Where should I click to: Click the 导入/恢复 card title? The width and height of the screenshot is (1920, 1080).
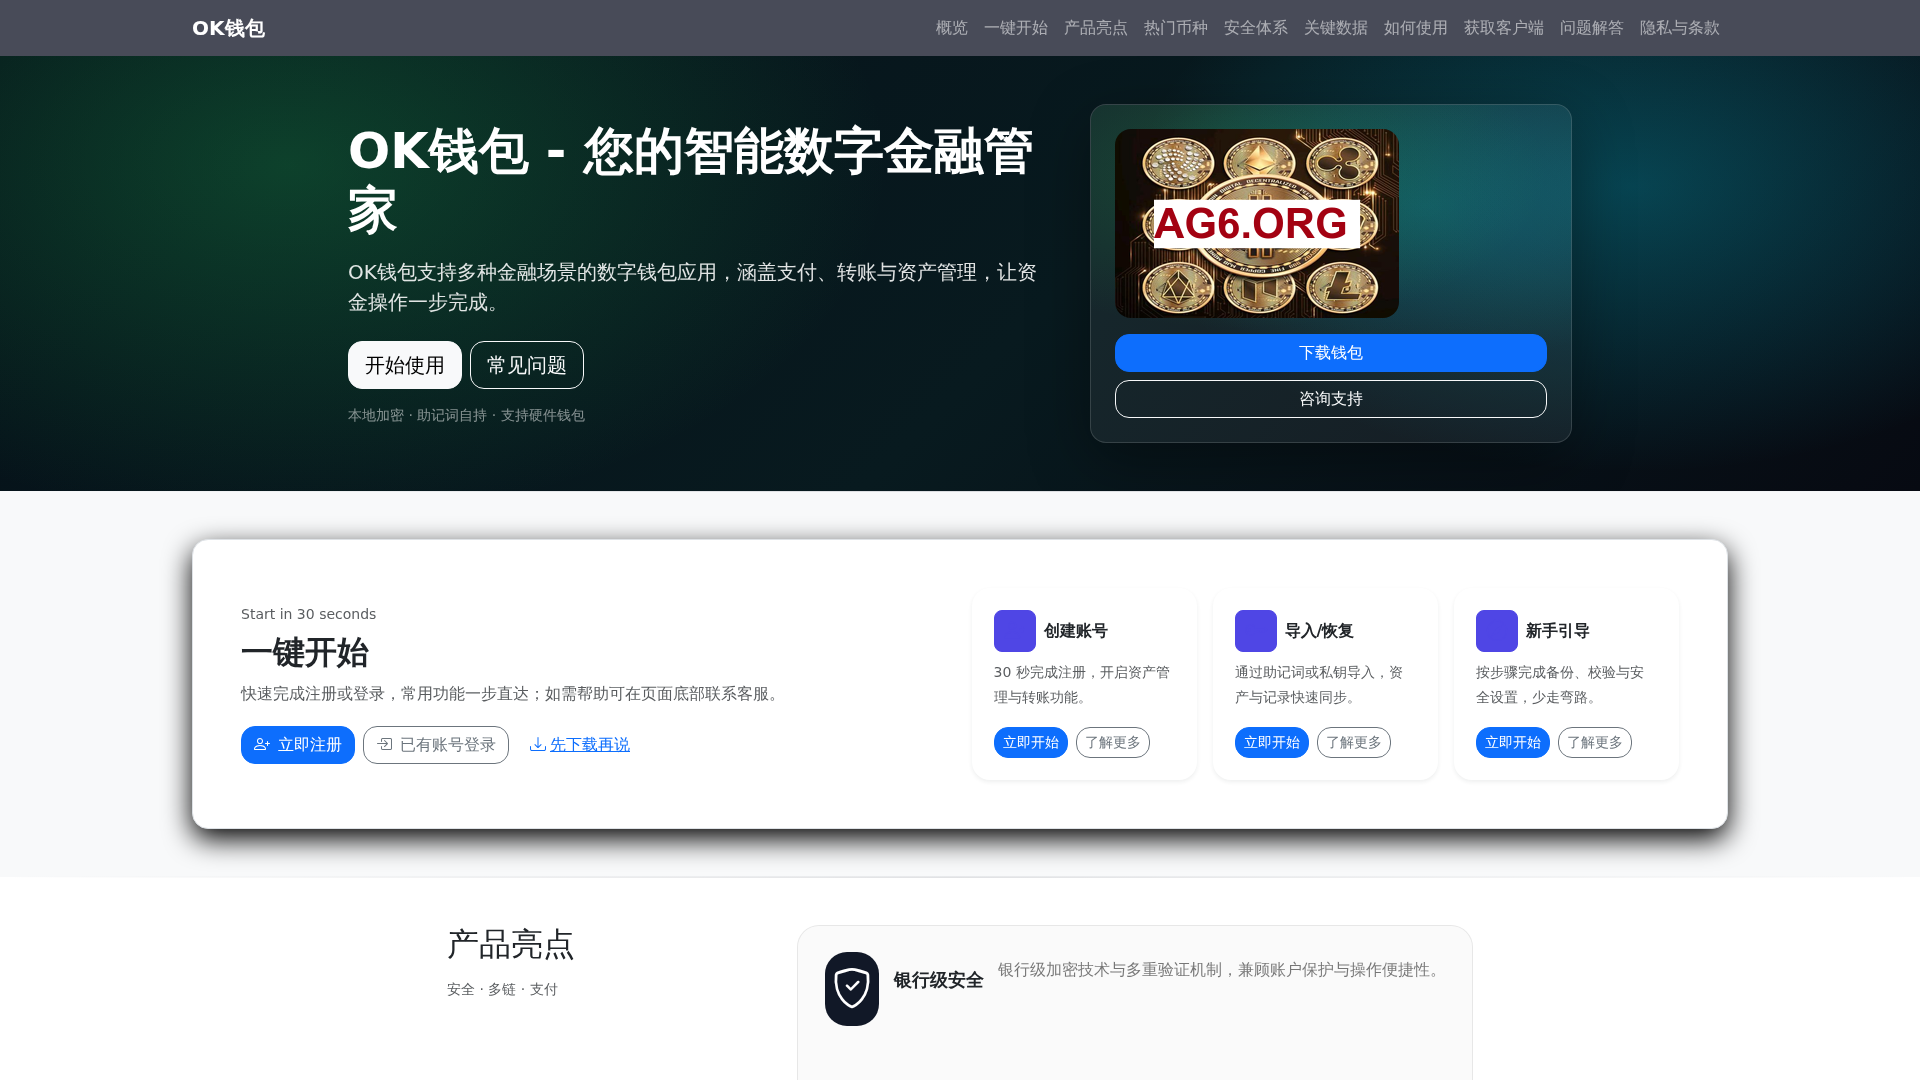[1319, 631]
